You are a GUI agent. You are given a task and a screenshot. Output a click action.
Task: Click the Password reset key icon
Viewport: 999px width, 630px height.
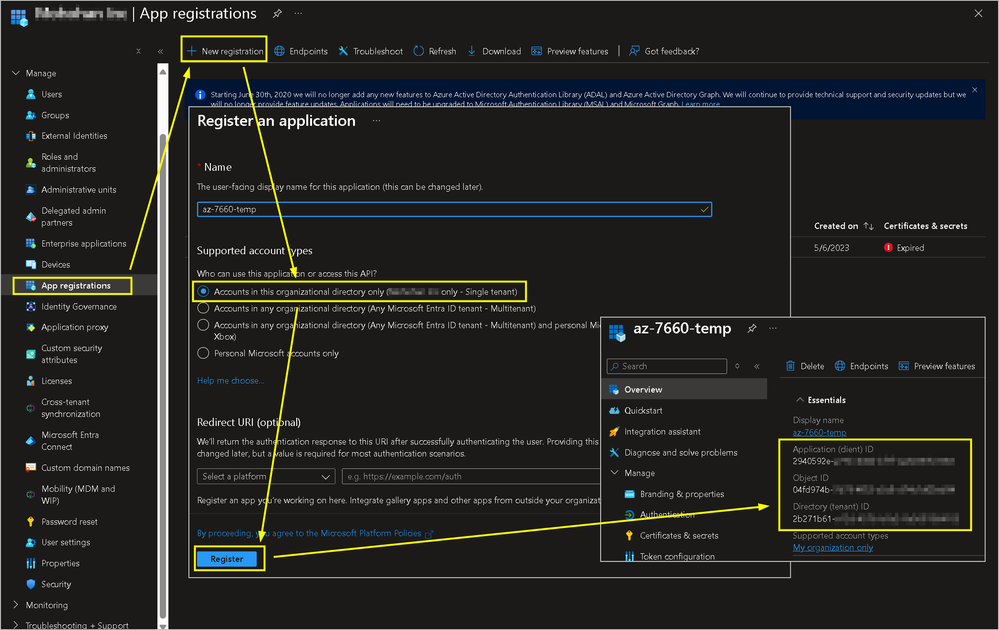(31, 522)
